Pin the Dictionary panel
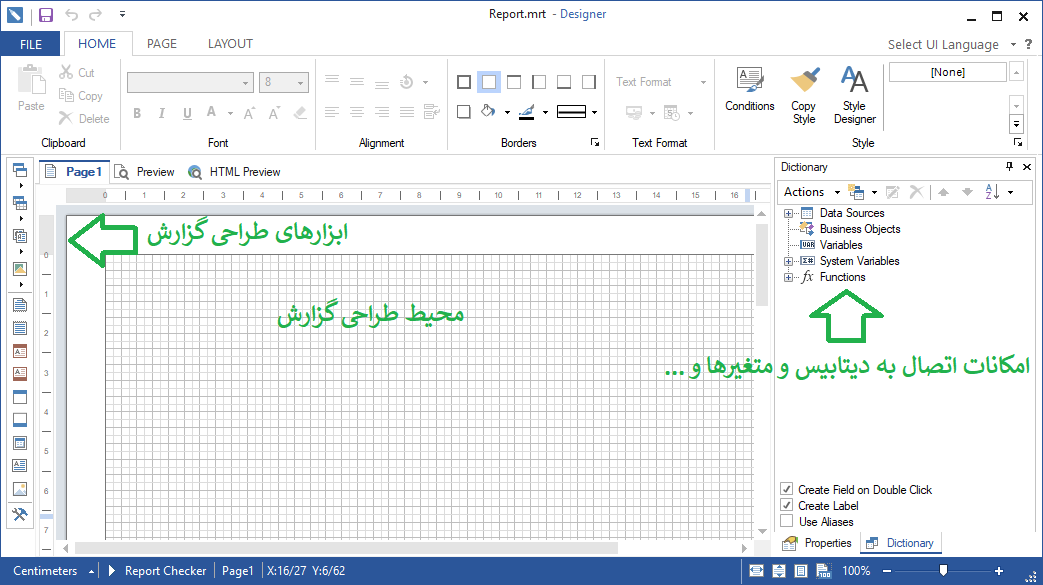Image resolution: width=1043 pixels, height=585 pixels. tap(1009, 166)
